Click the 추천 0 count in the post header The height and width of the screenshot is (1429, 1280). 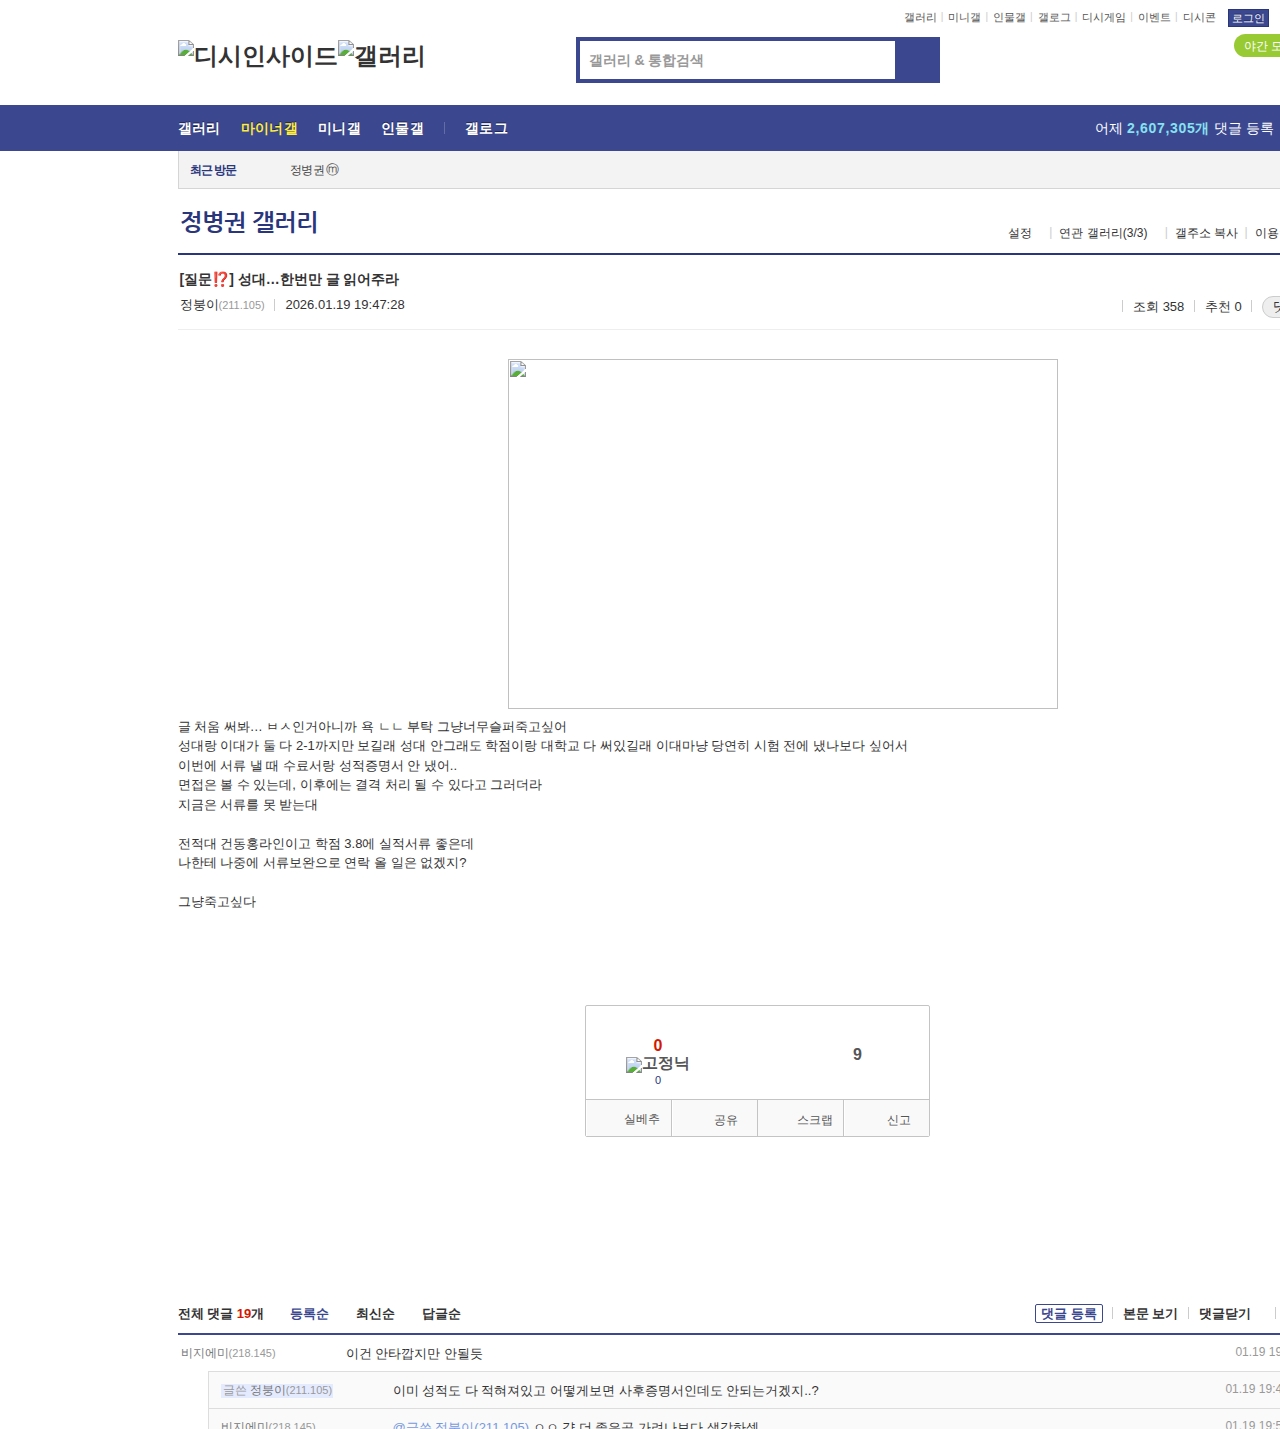coord(1223,307)
